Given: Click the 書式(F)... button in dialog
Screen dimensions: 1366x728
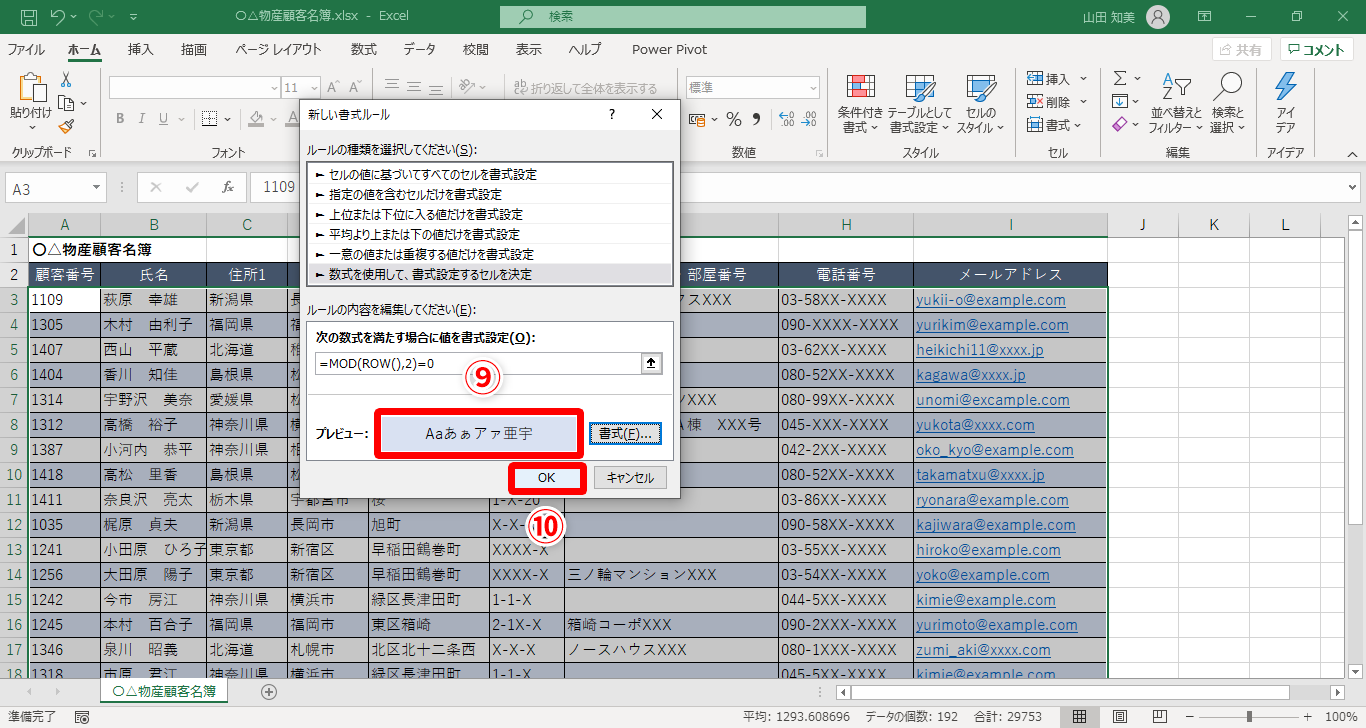Looking at the screenshot, I should coord(625,434).
